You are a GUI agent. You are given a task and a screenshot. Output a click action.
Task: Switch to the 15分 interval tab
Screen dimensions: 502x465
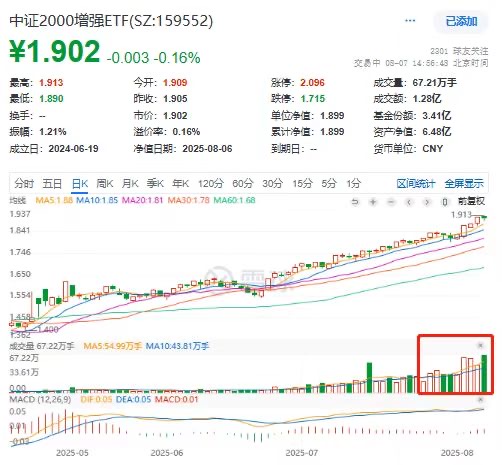[302, 183]
